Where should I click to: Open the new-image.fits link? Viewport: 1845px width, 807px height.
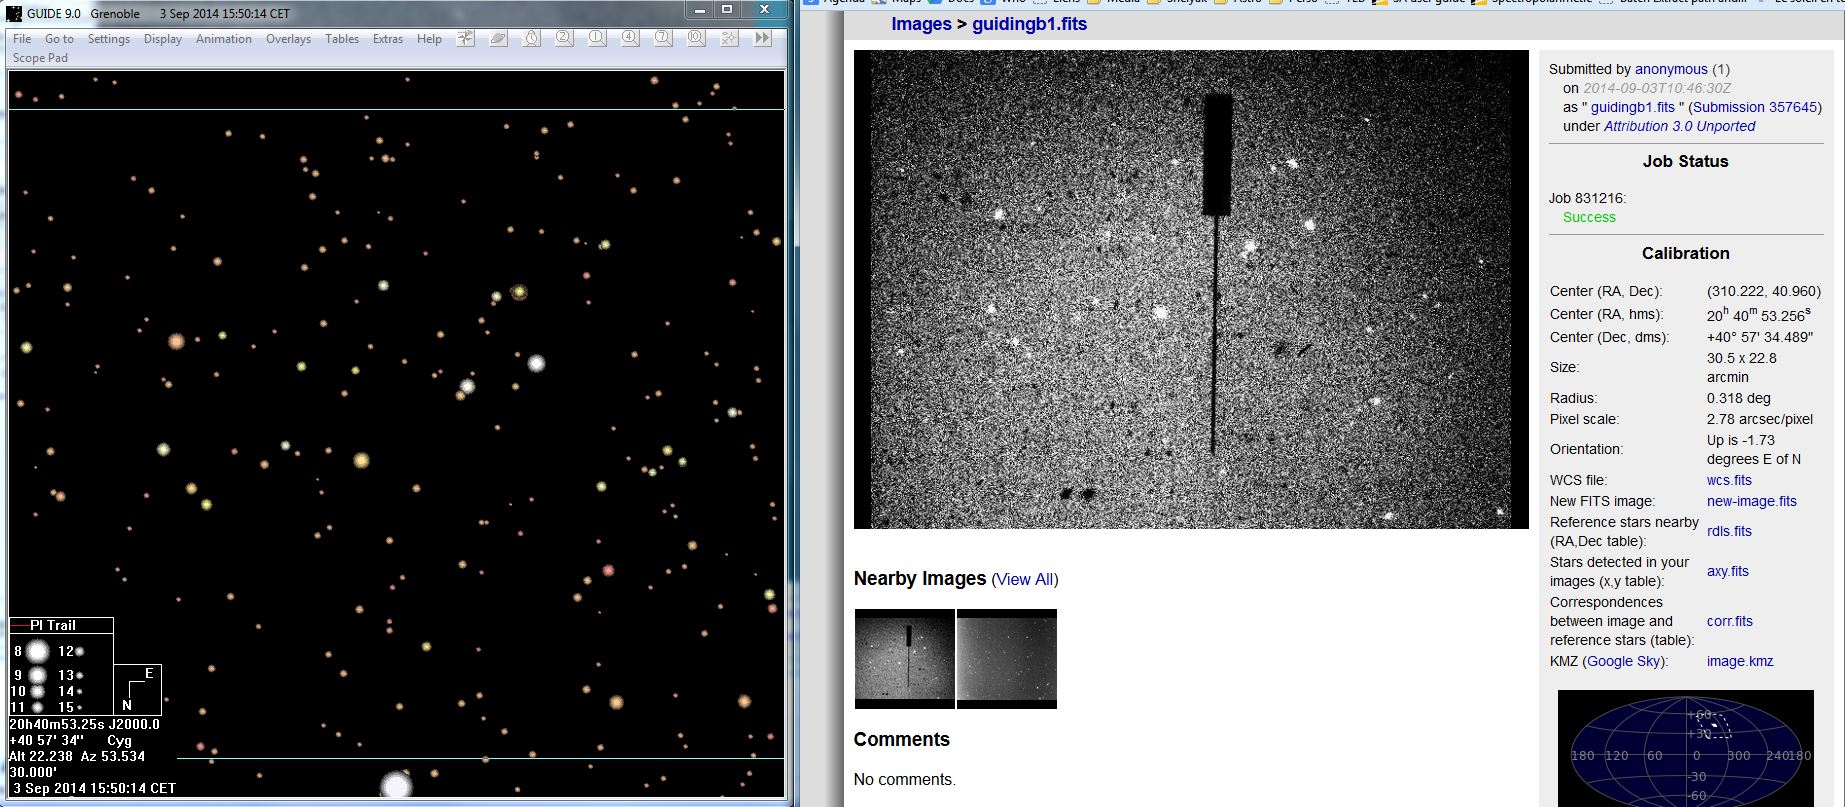1751,501
